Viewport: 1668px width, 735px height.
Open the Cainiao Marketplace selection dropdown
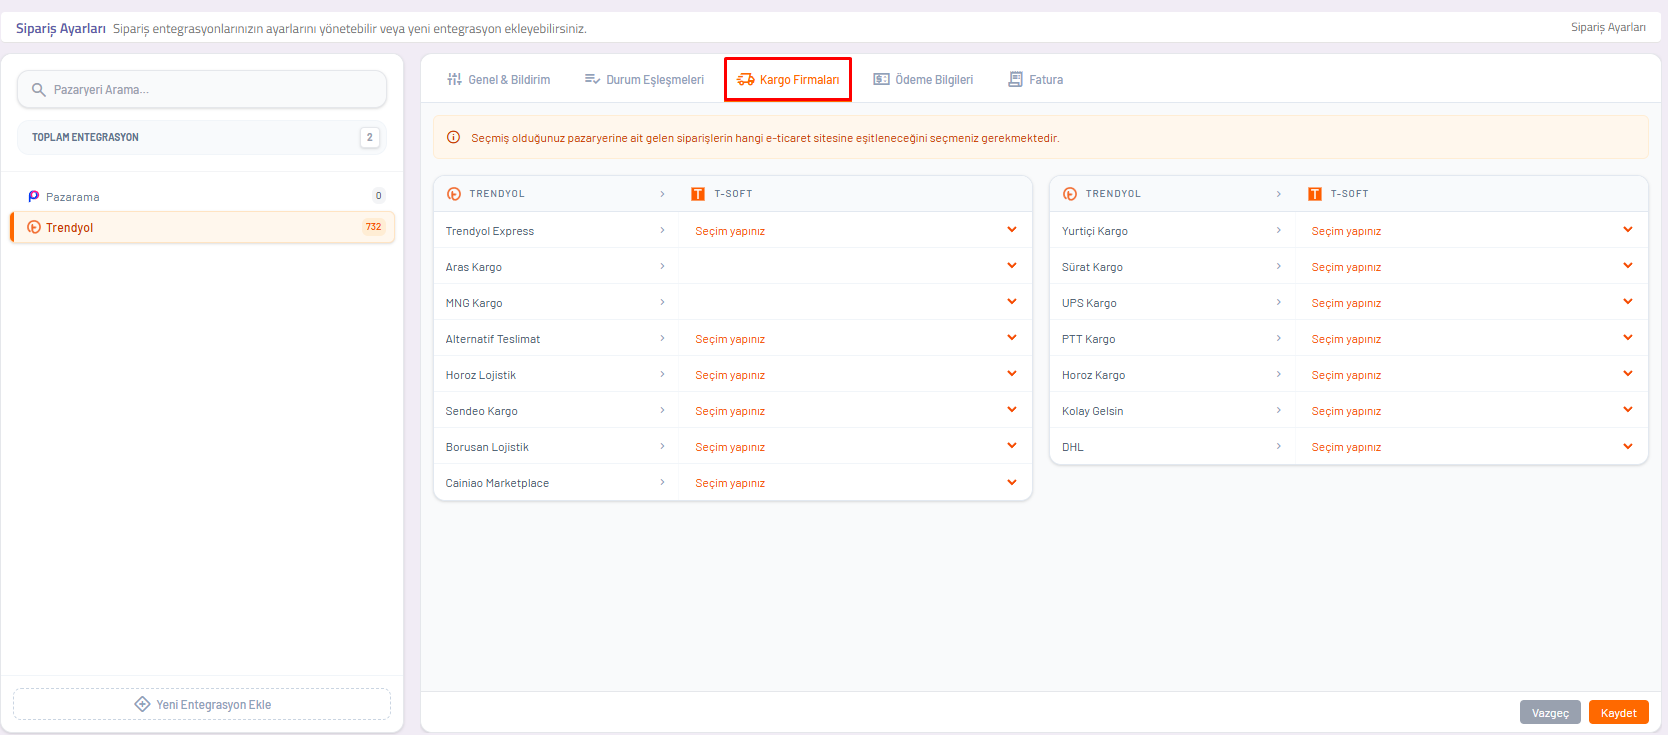click(855, 482)
